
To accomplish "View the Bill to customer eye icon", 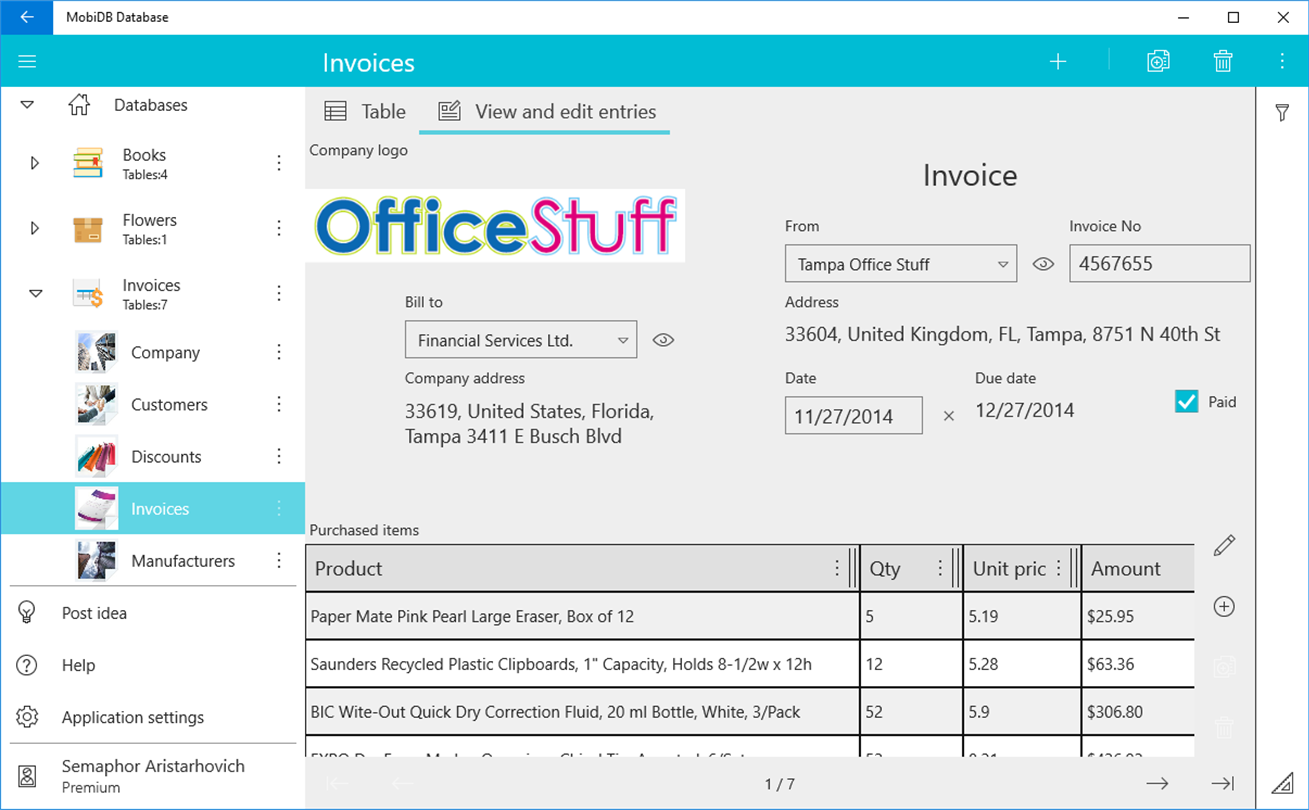I will [x=663, y=340].
